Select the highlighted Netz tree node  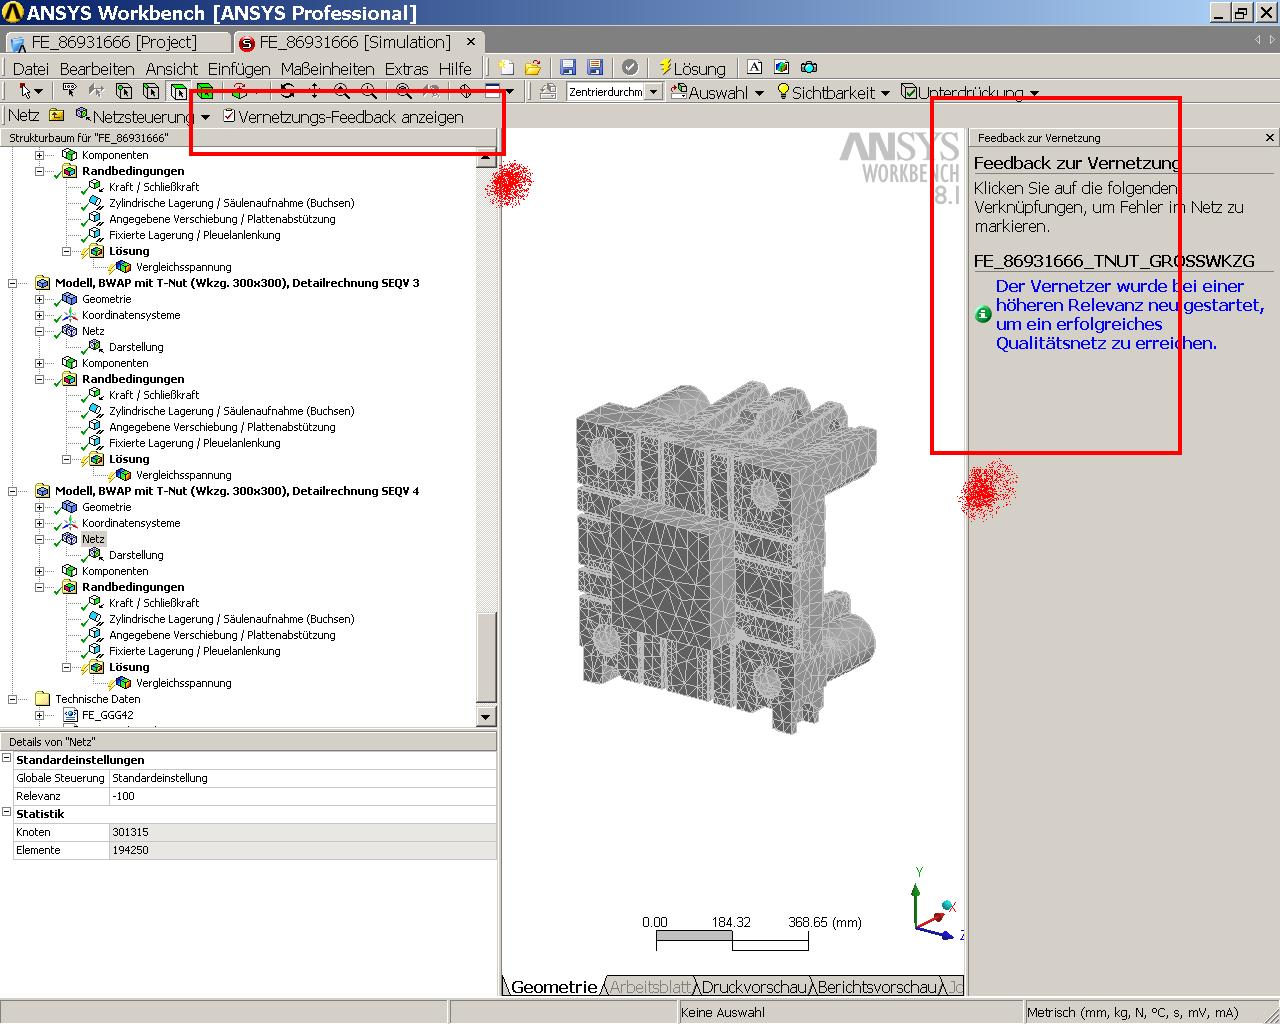coord(93,539)
